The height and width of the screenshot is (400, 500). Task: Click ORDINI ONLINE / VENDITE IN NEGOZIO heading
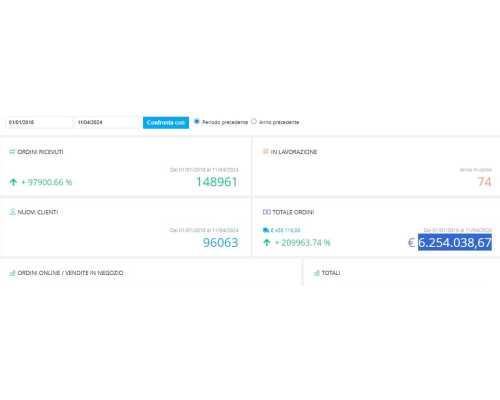[x=70, y=273]
